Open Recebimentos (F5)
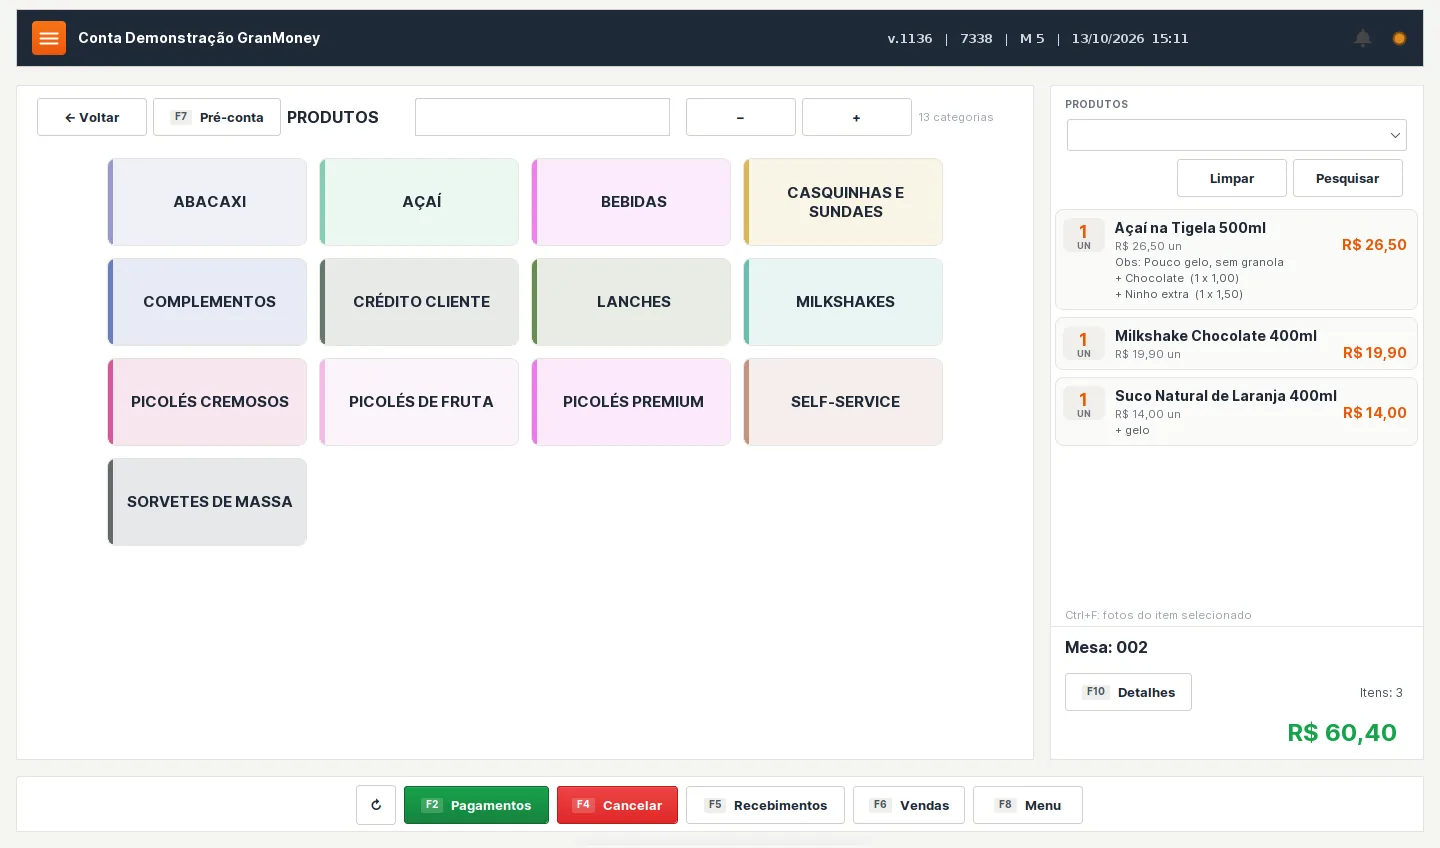Image resolution: width=1440 pixels, height=848 pixels. [x=765, y=805]
